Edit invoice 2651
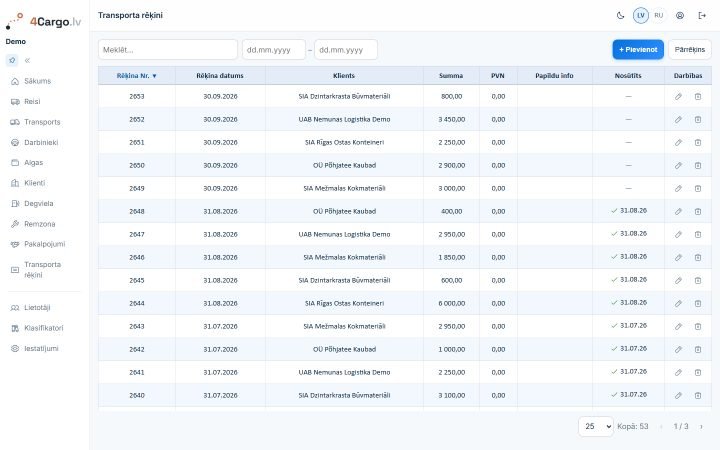This screenshot has width=720, height=450. pyautogui.click(x=678, y=142)
